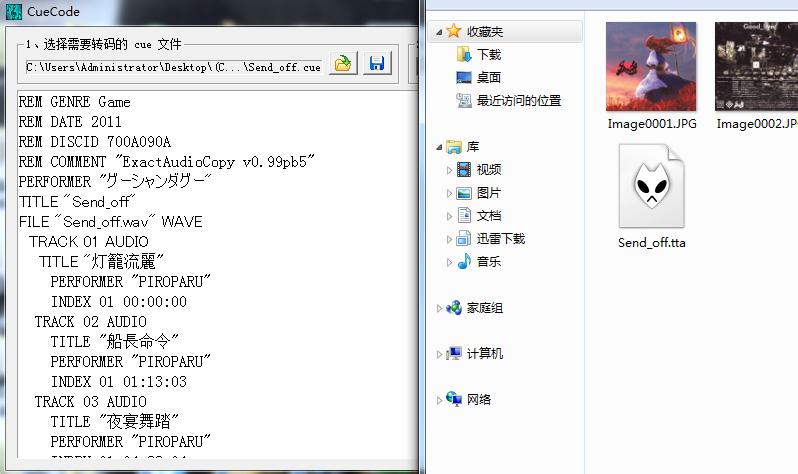This screenshot has width=798, height=474.
Task: Select the Send_off.tta file icon
Action: click(651, 186)
